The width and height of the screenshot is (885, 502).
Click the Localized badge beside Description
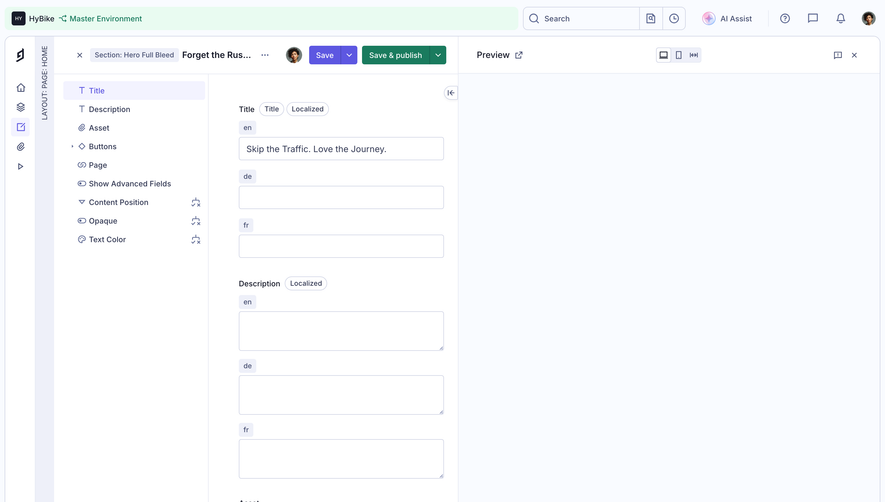tap(306, 283)
